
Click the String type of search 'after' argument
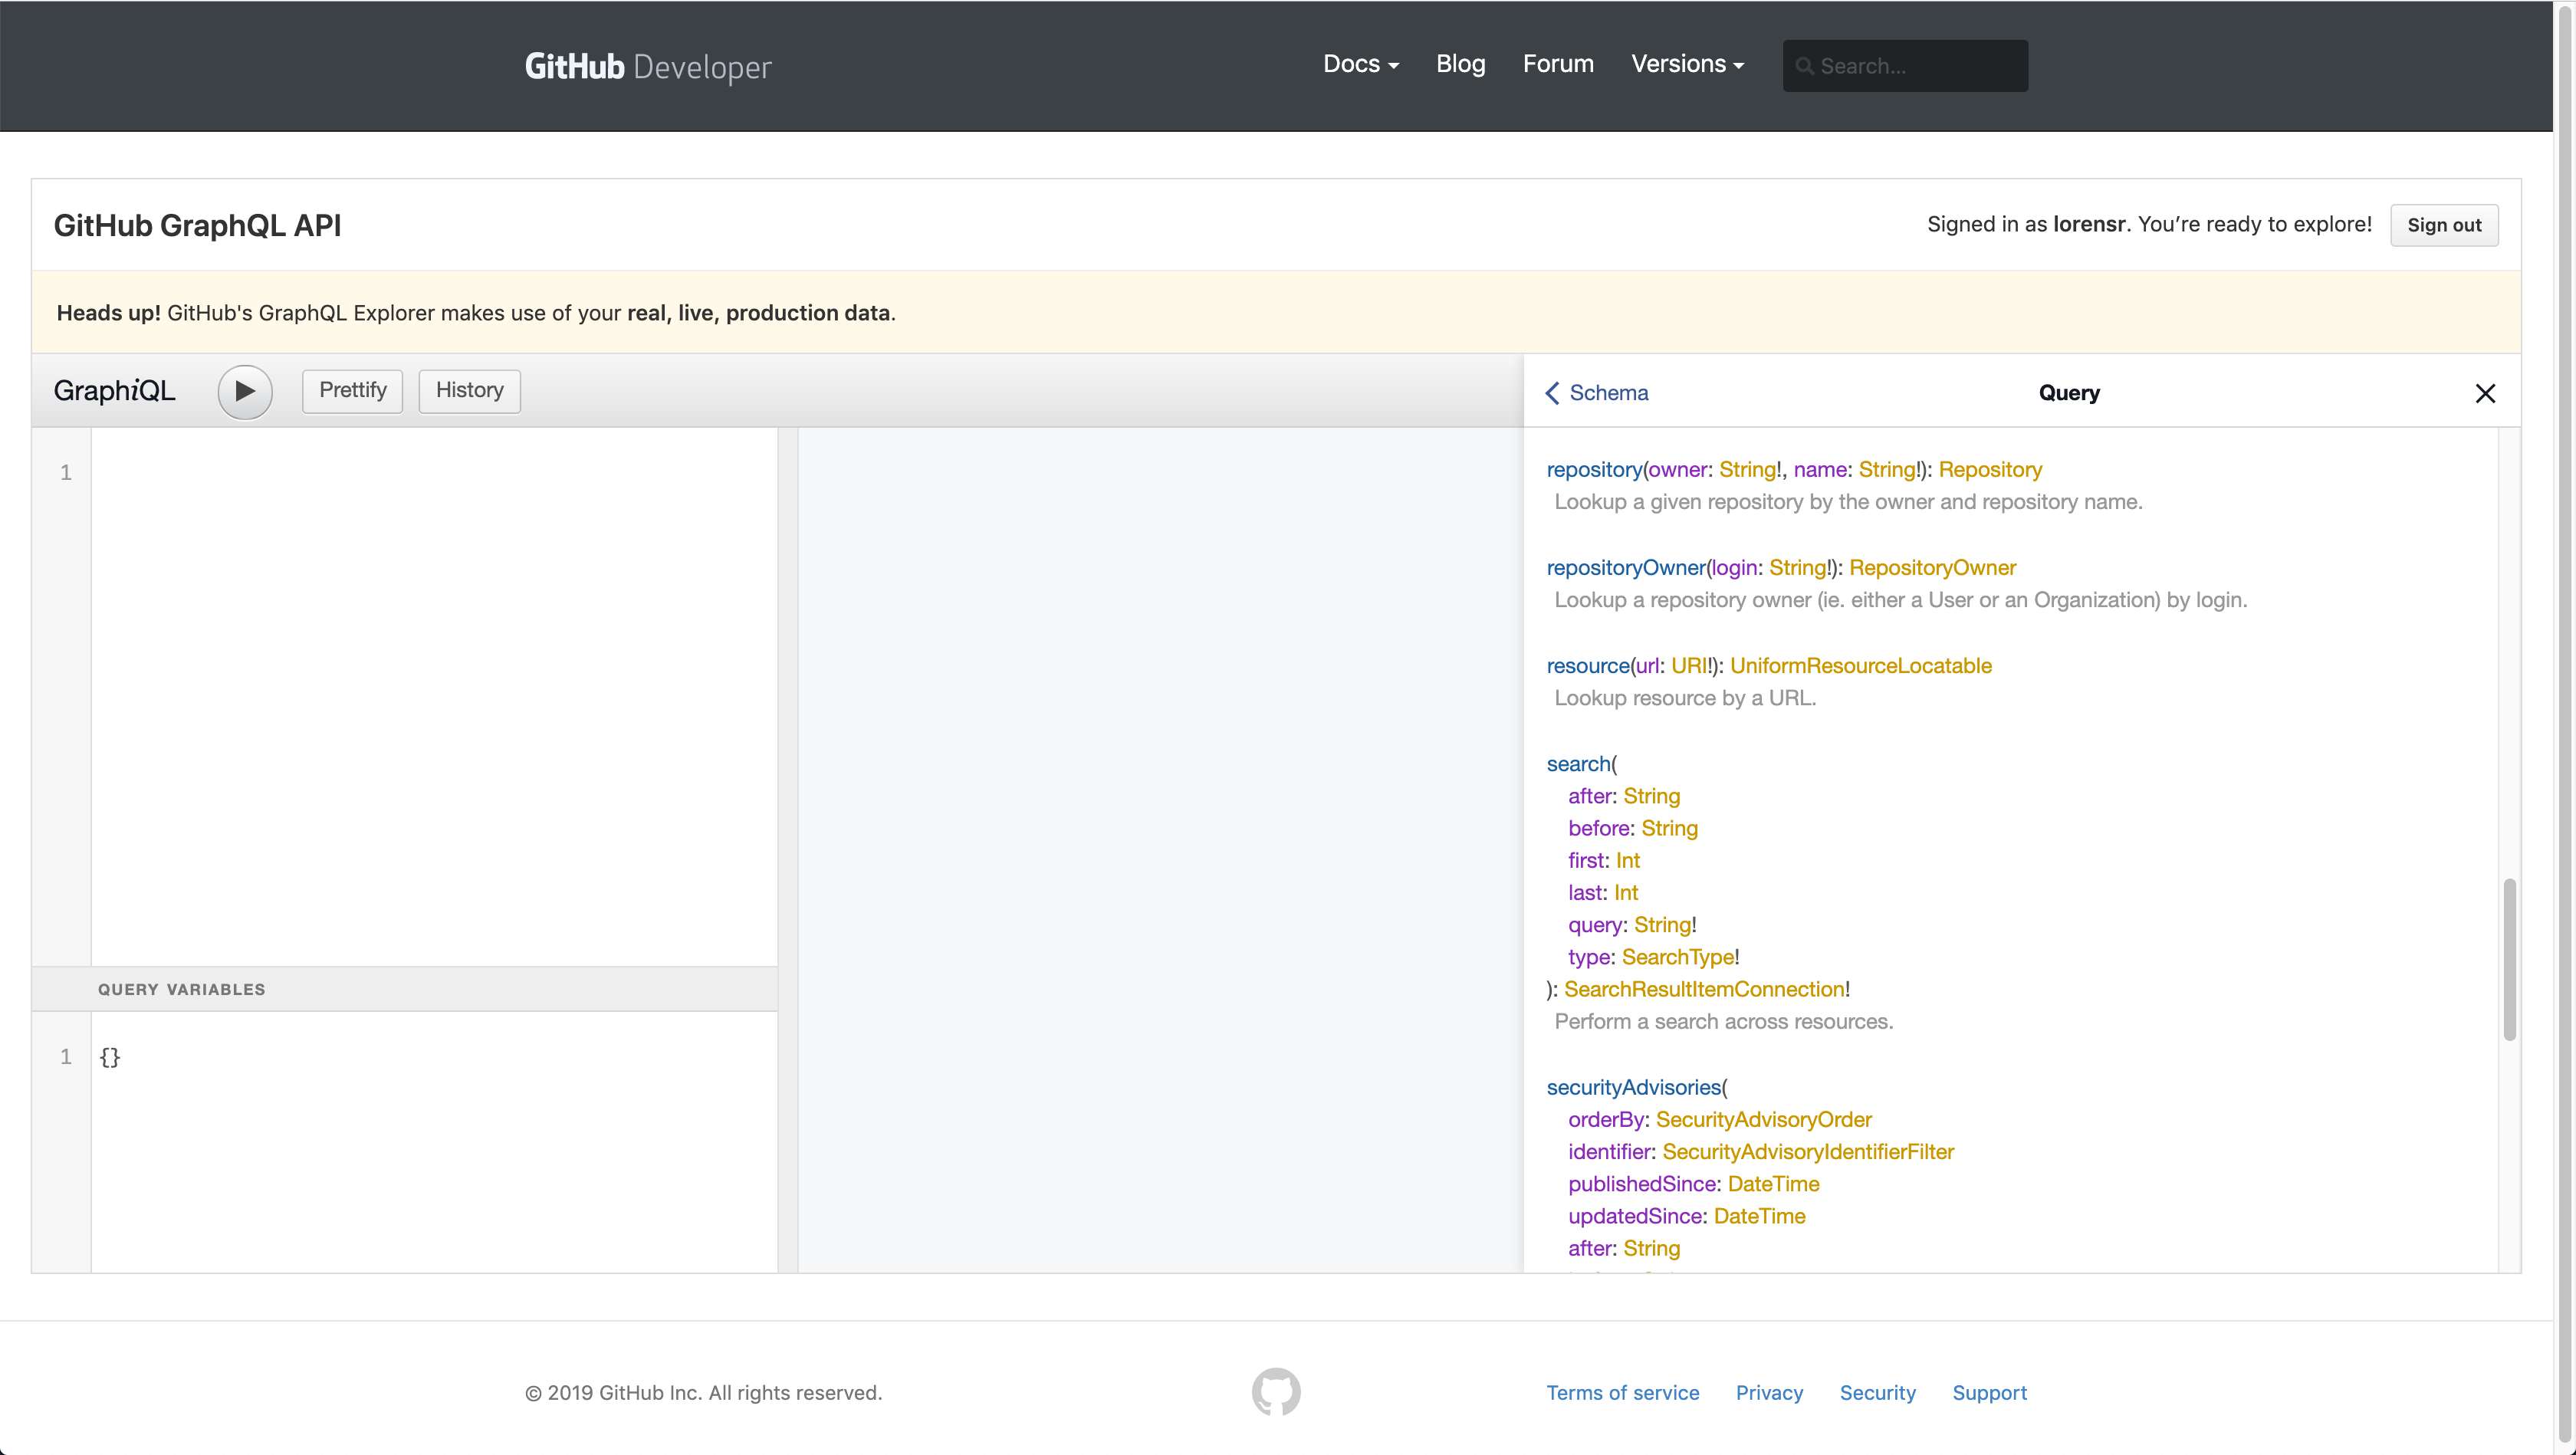coord(1651,796)
